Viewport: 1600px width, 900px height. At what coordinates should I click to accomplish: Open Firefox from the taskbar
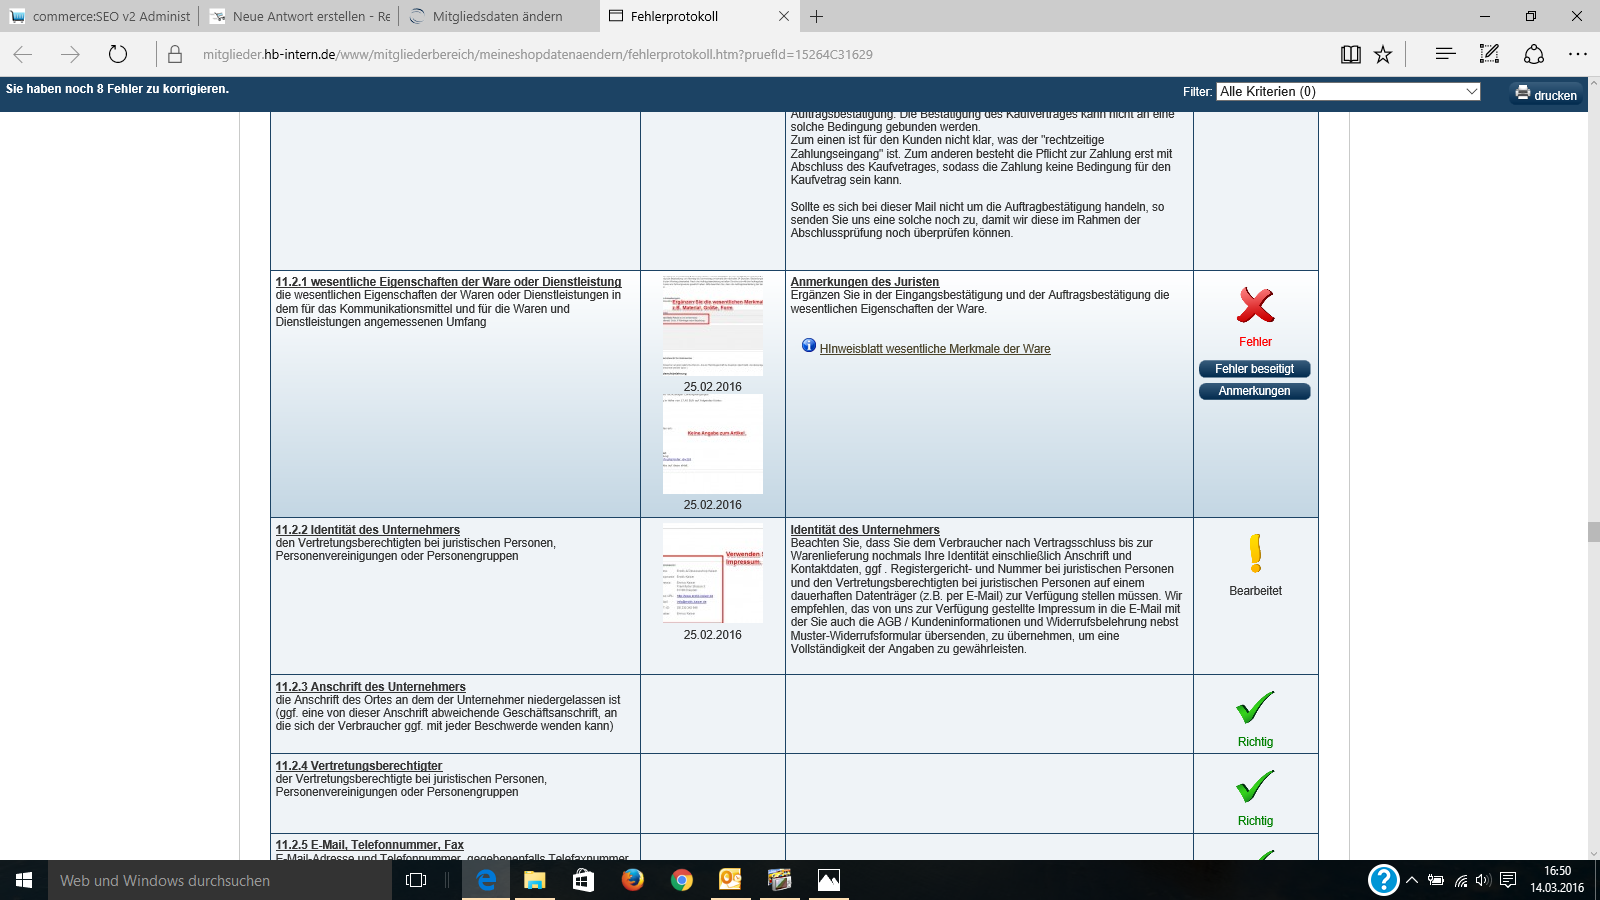[632, 880]
